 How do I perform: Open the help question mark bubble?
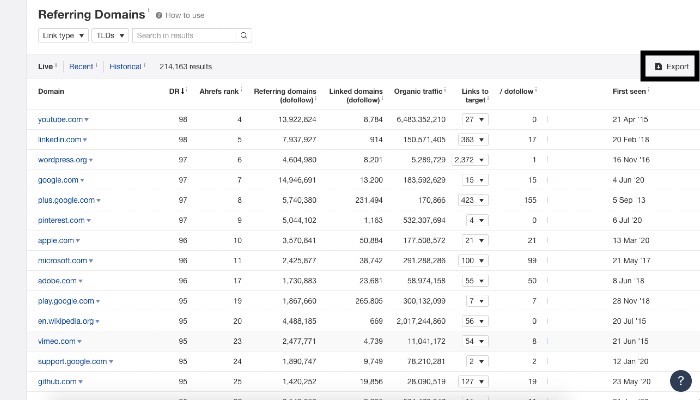pyautogui.click(x=679, y=381)
